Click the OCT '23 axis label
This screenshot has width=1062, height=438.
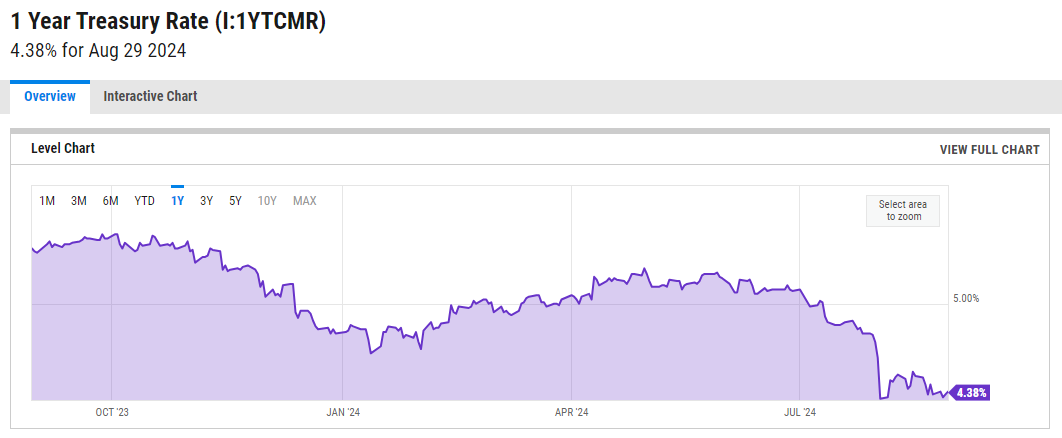pos(111,412)
